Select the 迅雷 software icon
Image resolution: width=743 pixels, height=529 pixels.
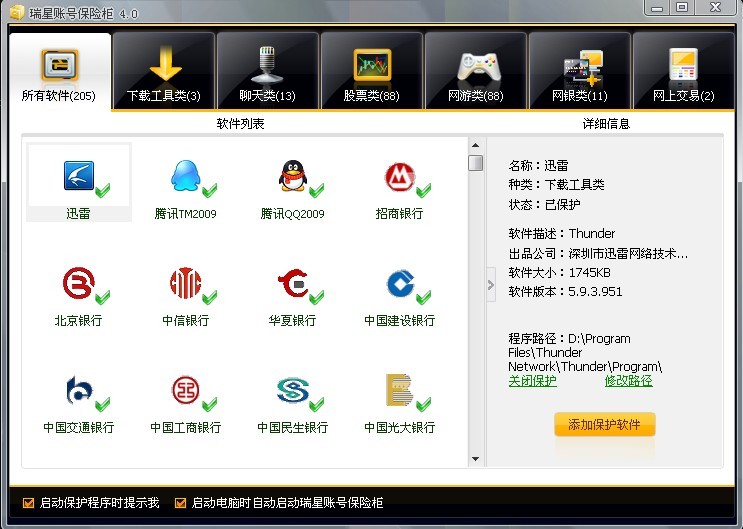[79, 175]
